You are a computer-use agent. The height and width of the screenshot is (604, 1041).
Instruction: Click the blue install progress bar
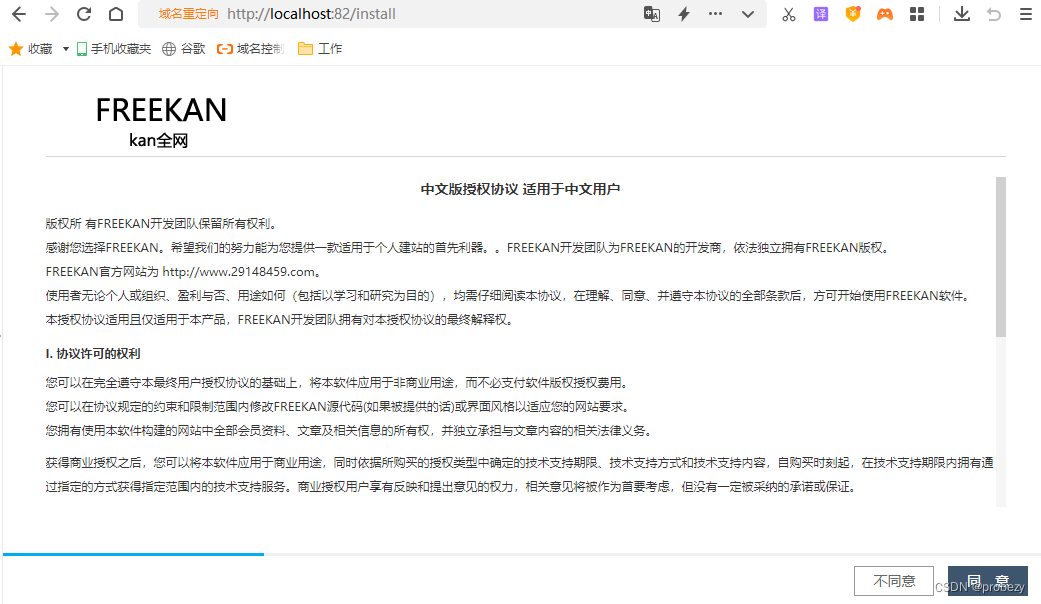[x=133, y=554]
